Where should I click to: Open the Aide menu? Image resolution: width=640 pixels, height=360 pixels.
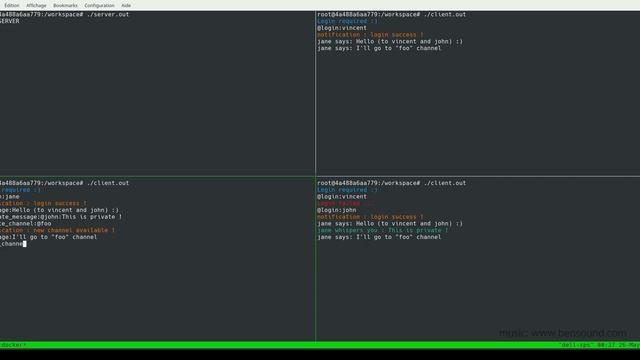click(x=126, y=5)
